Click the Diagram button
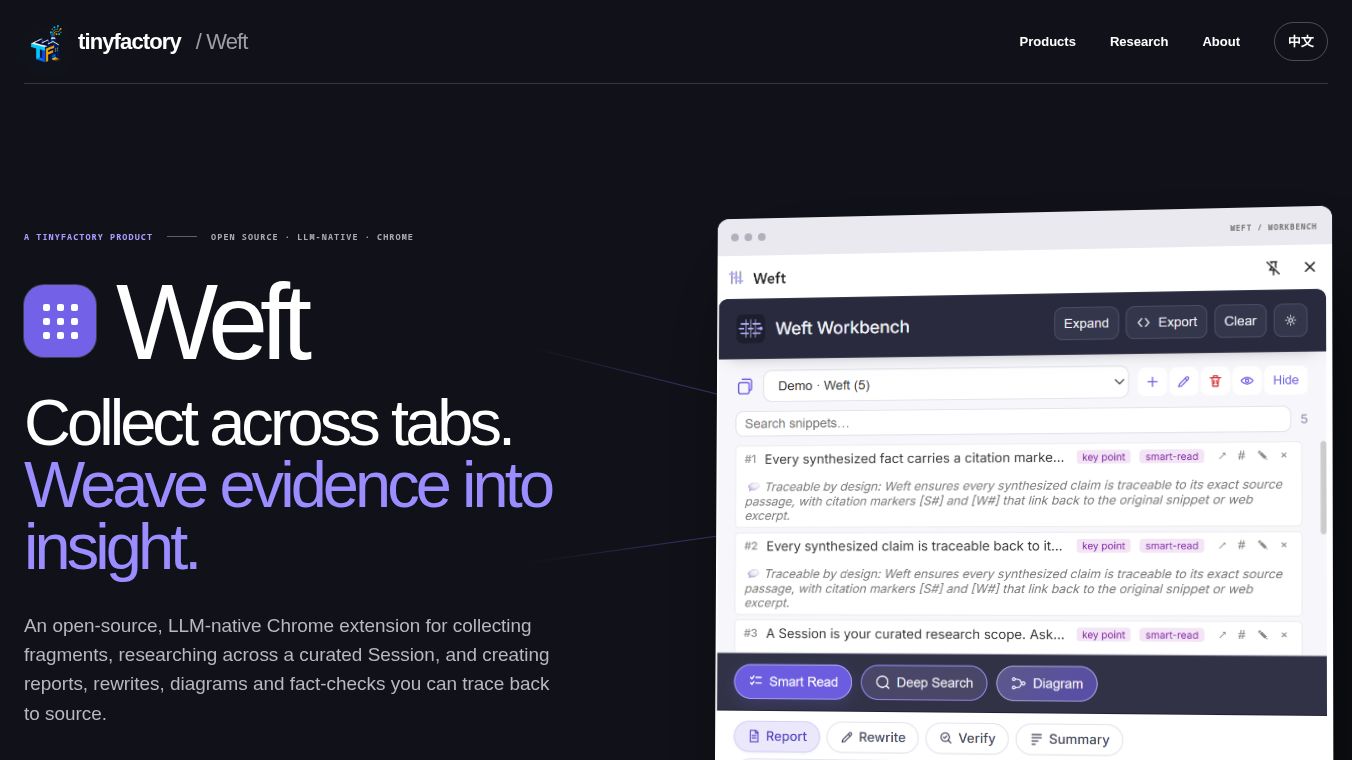 point(1047,684)
